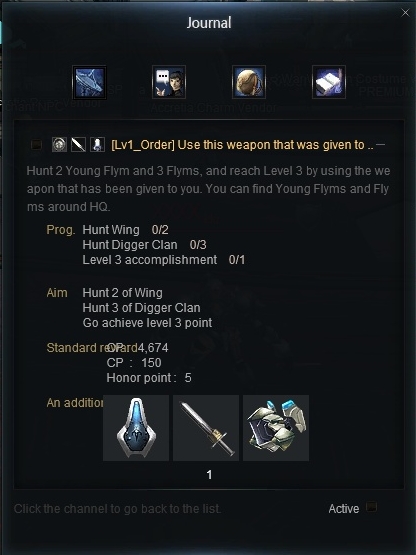Click the Level 3 accomplishment progress line
This screenshot has width=416, height=555.
coord(164,260)
